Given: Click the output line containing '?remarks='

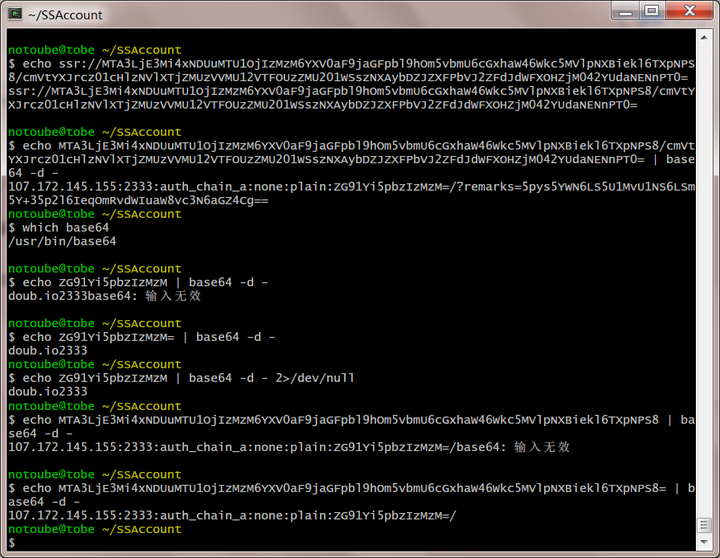Looking at the screenshot, I should (x=351, y=187).
